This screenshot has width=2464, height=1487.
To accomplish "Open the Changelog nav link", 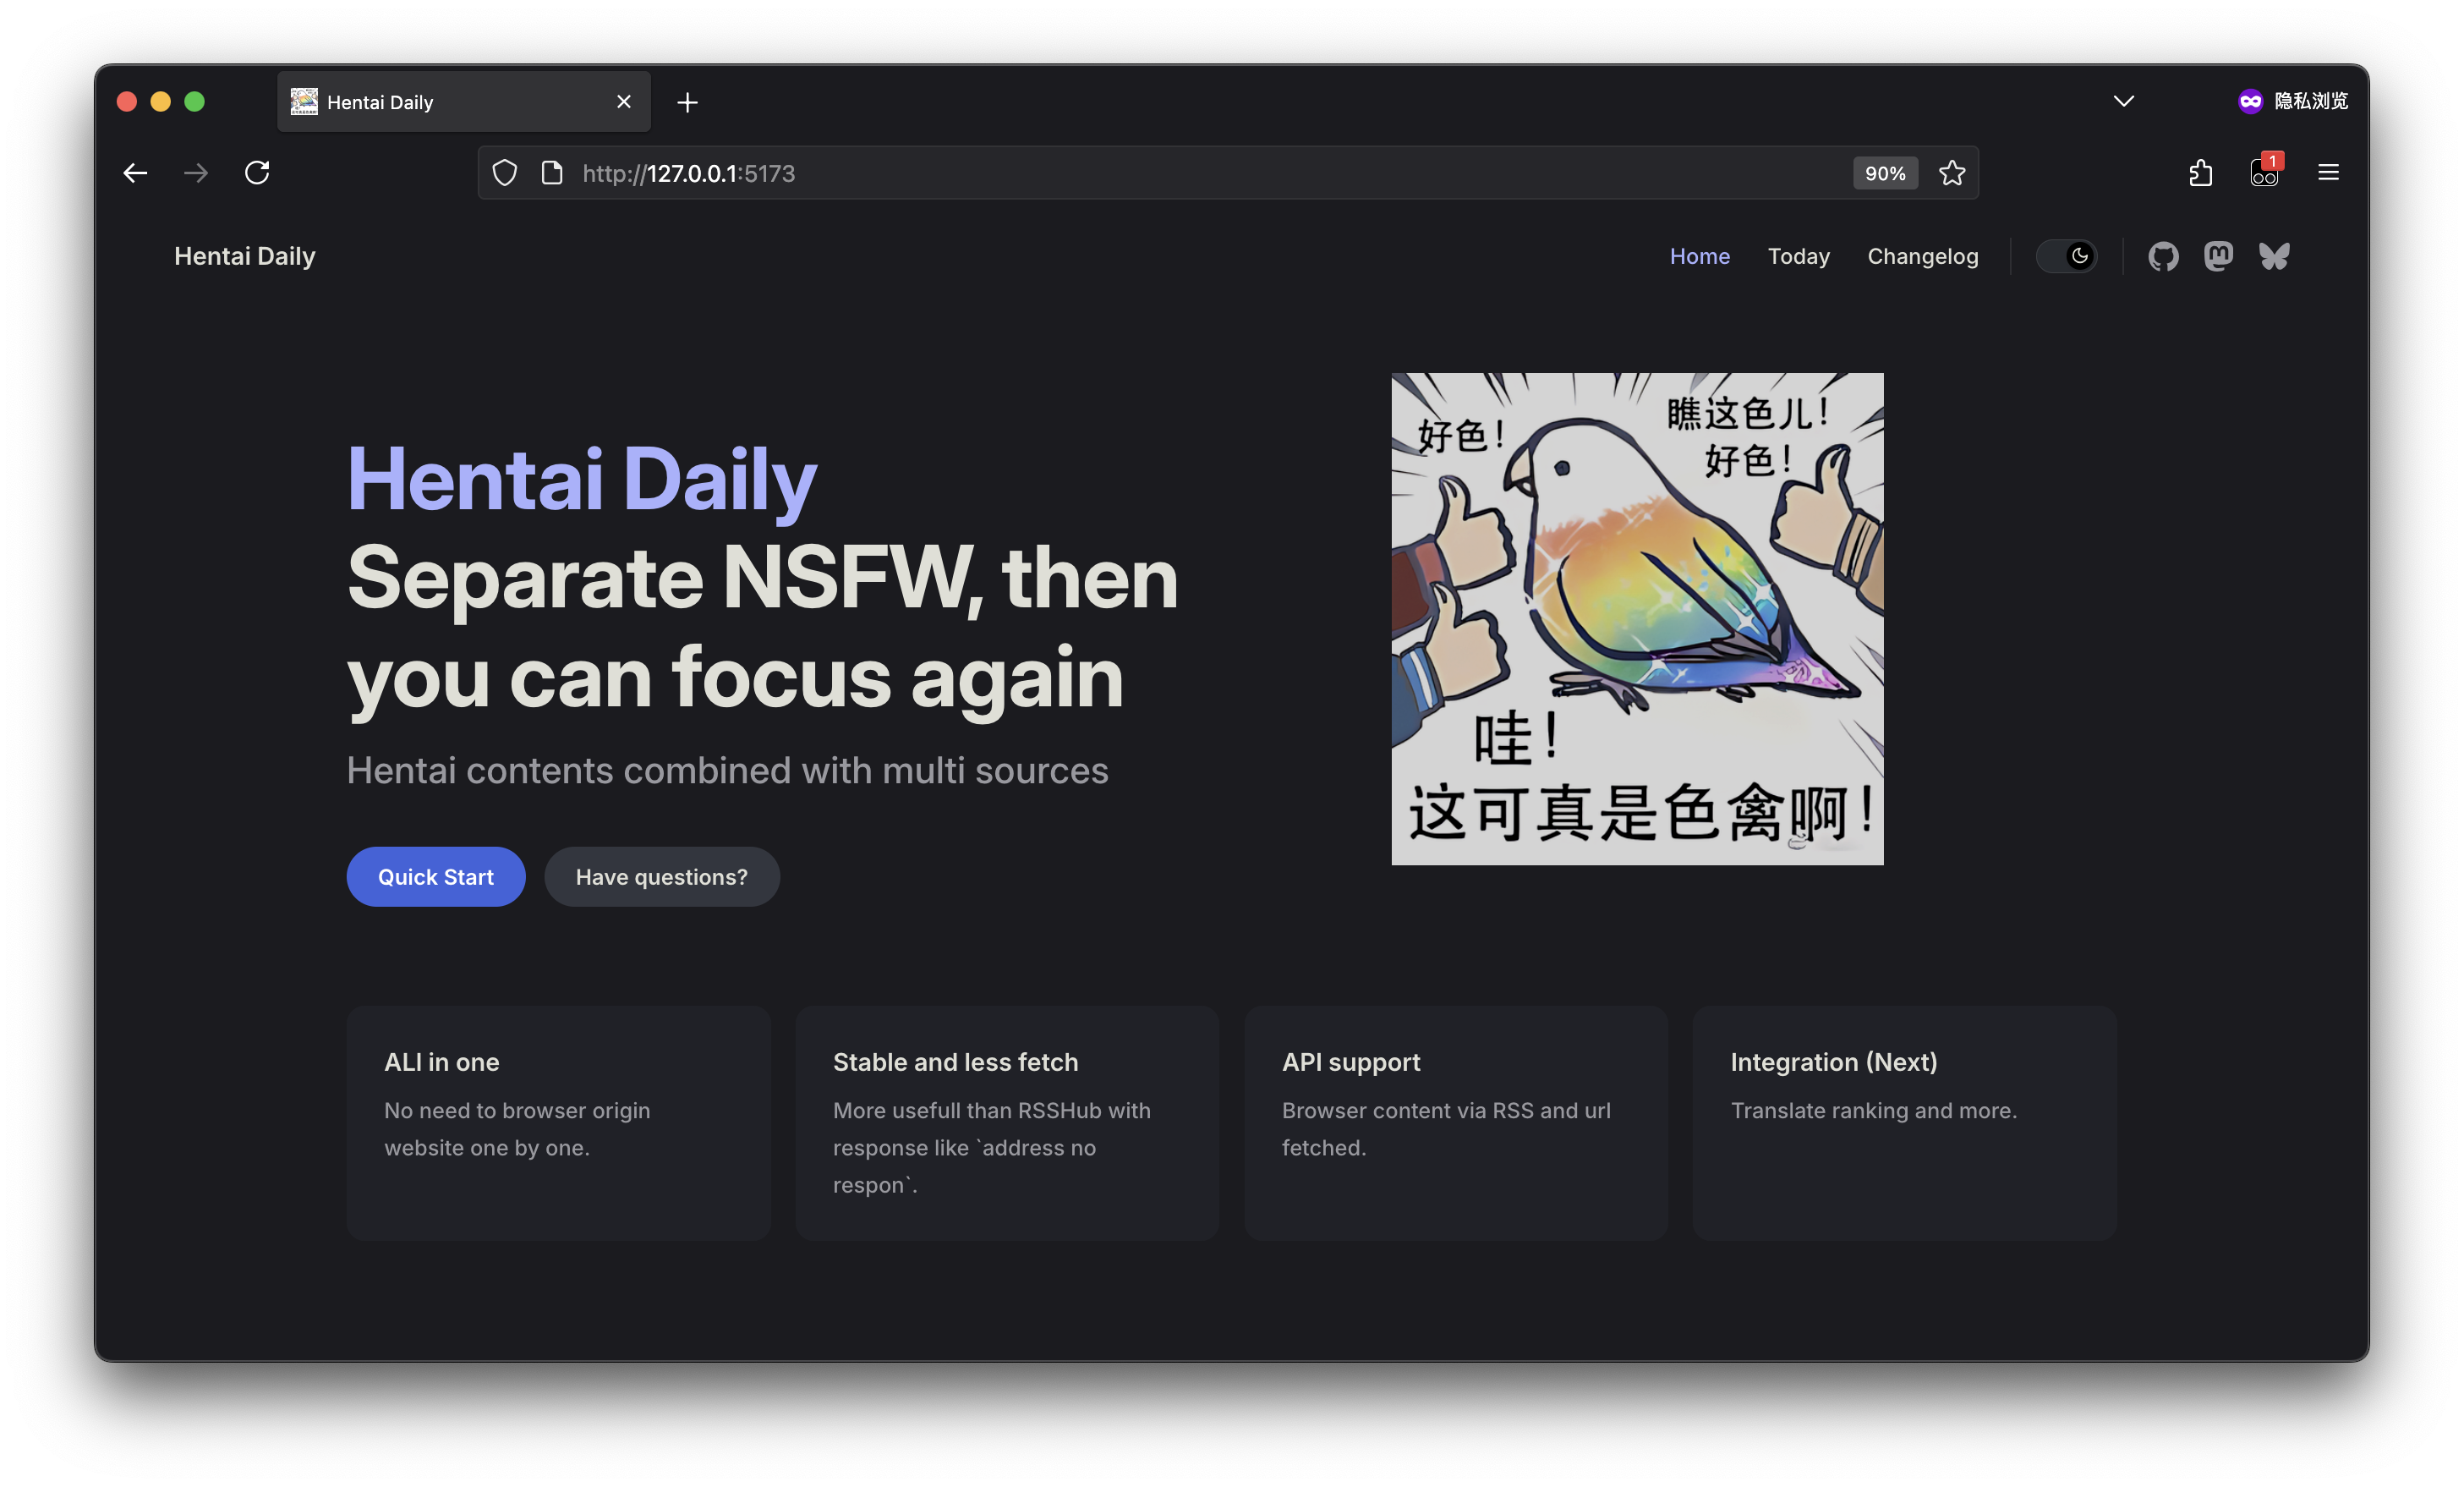I will pos(1922,257).
